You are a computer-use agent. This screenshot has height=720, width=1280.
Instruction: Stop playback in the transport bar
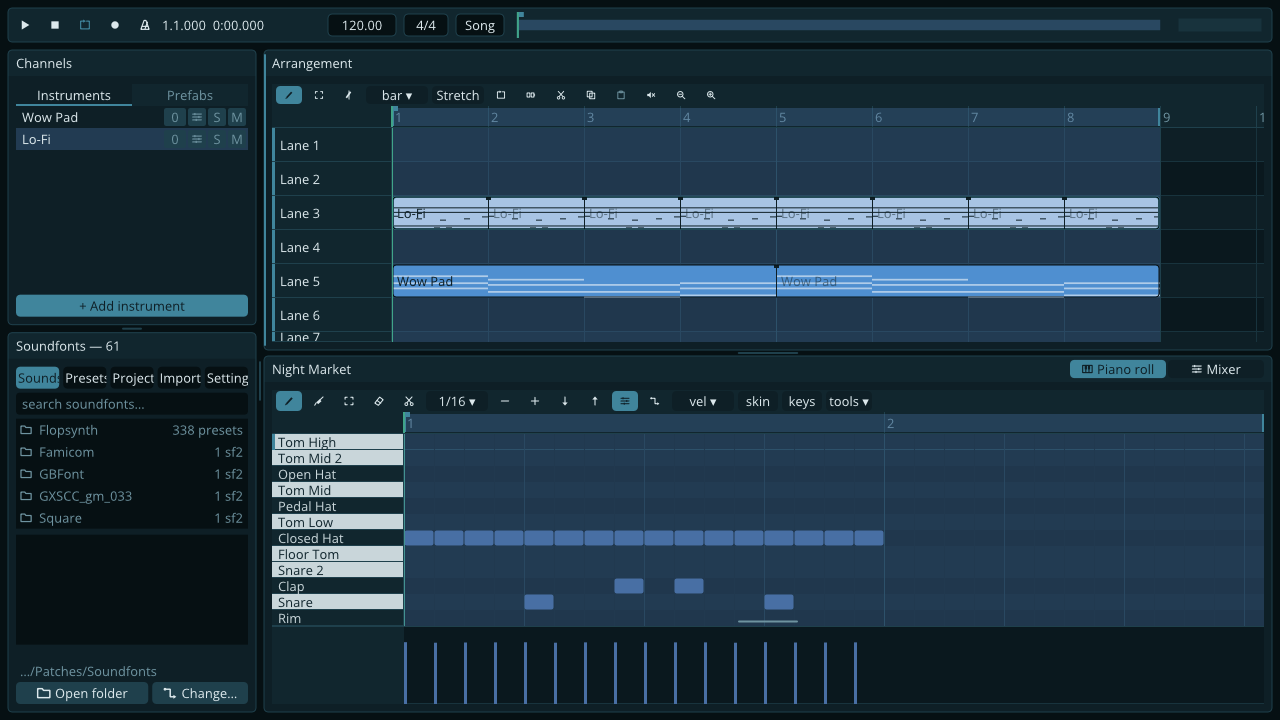pyautogui.click(x=55, y=25)
